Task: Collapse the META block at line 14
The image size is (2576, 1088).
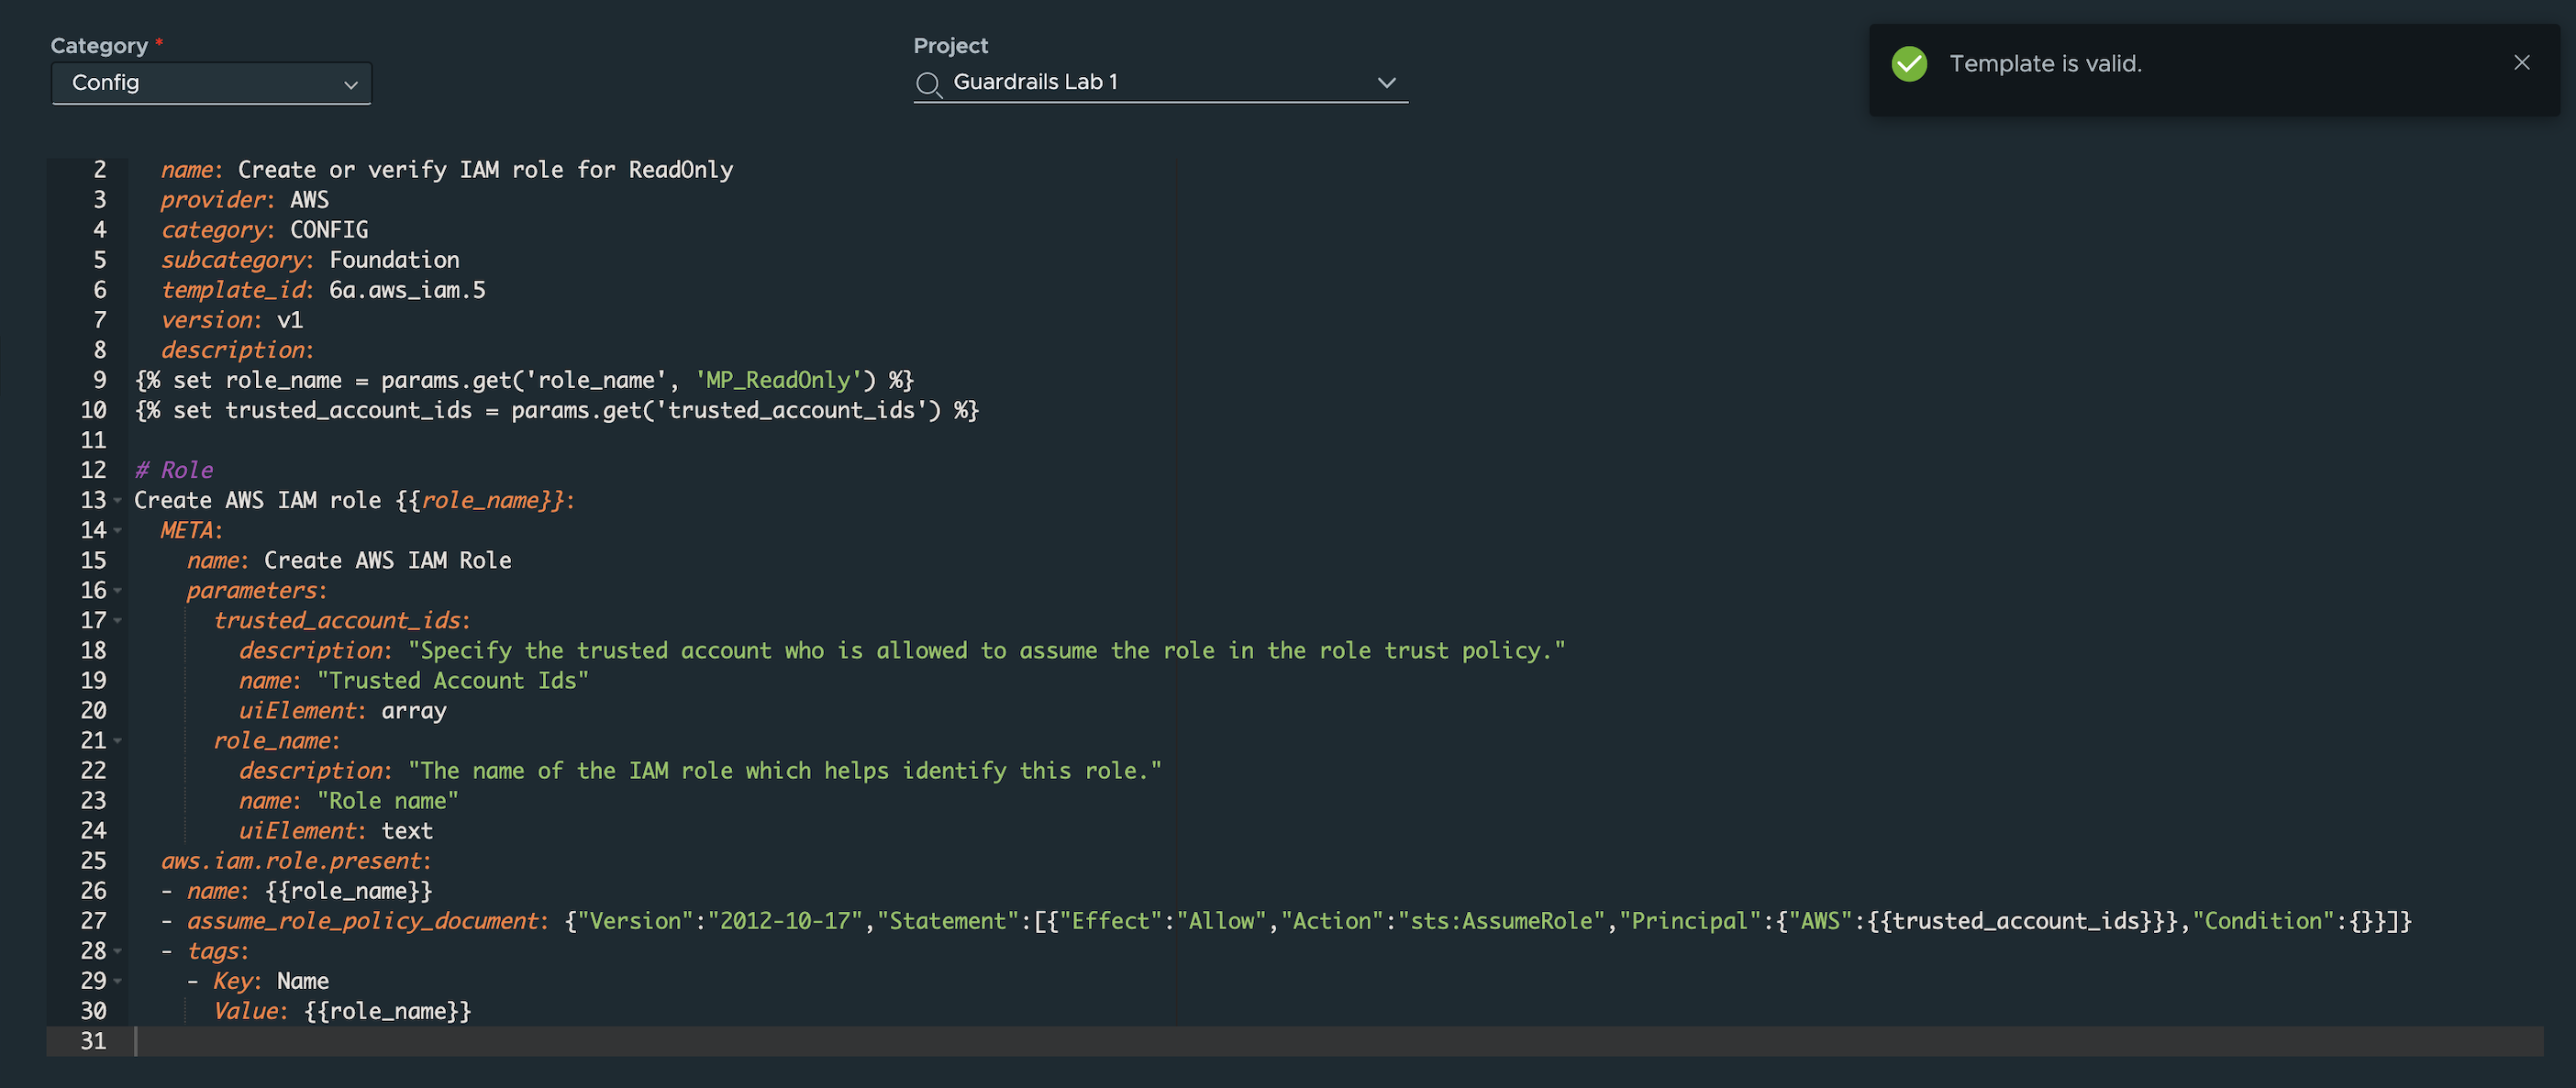Action: [x=118, y=530]
